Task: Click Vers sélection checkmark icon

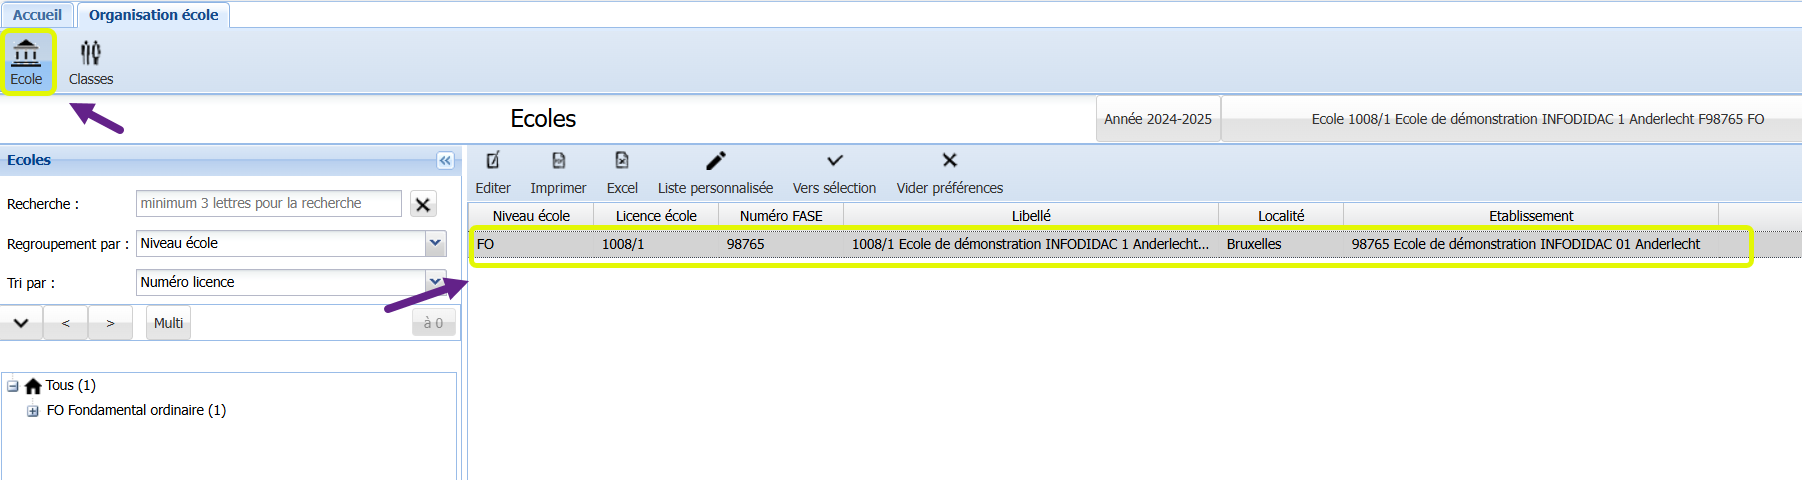Action: coord(834,161)
